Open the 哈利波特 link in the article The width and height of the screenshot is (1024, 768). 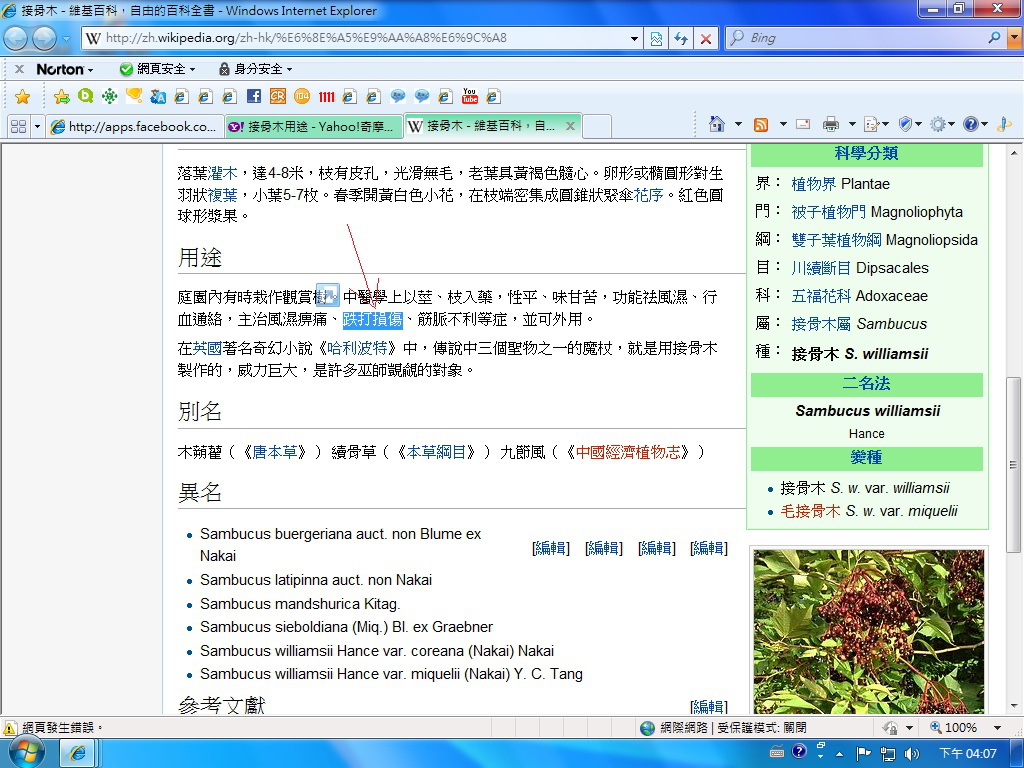pyautogui.click(x=356, y=348)
